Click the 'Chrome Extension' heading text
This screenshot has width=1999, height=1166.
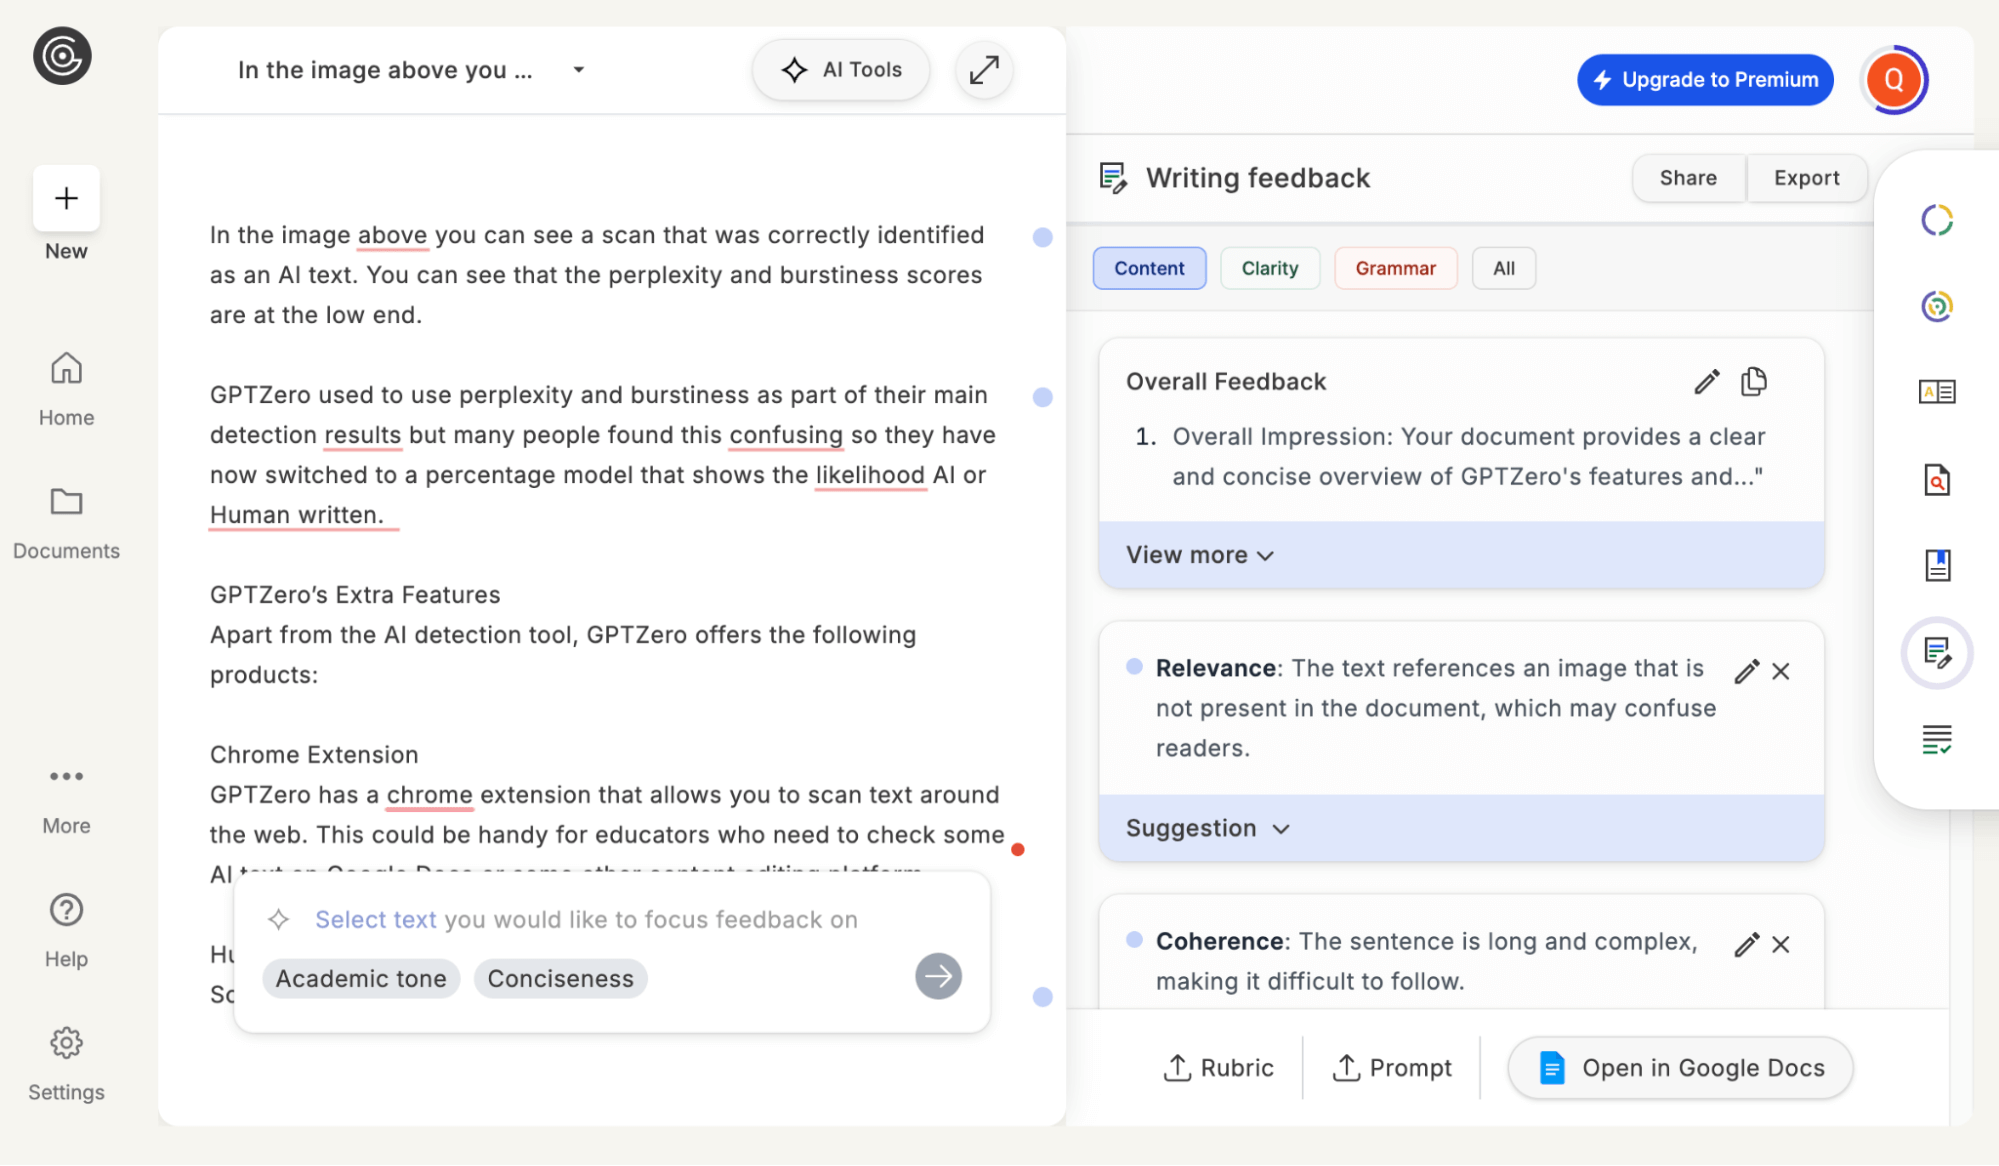pos(314,755)
